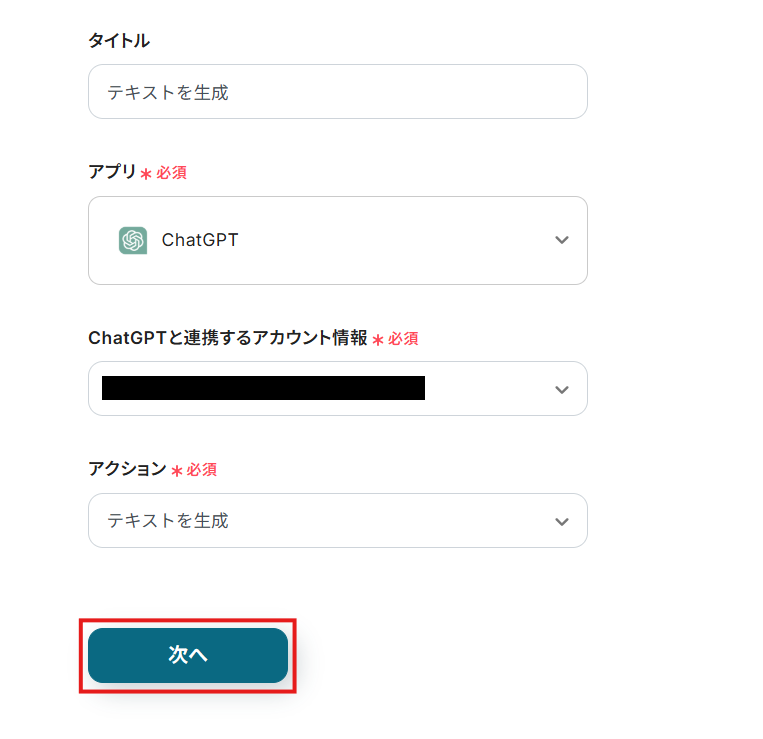Click the アクション field label
Screen dimensions: 763x739
127,469
